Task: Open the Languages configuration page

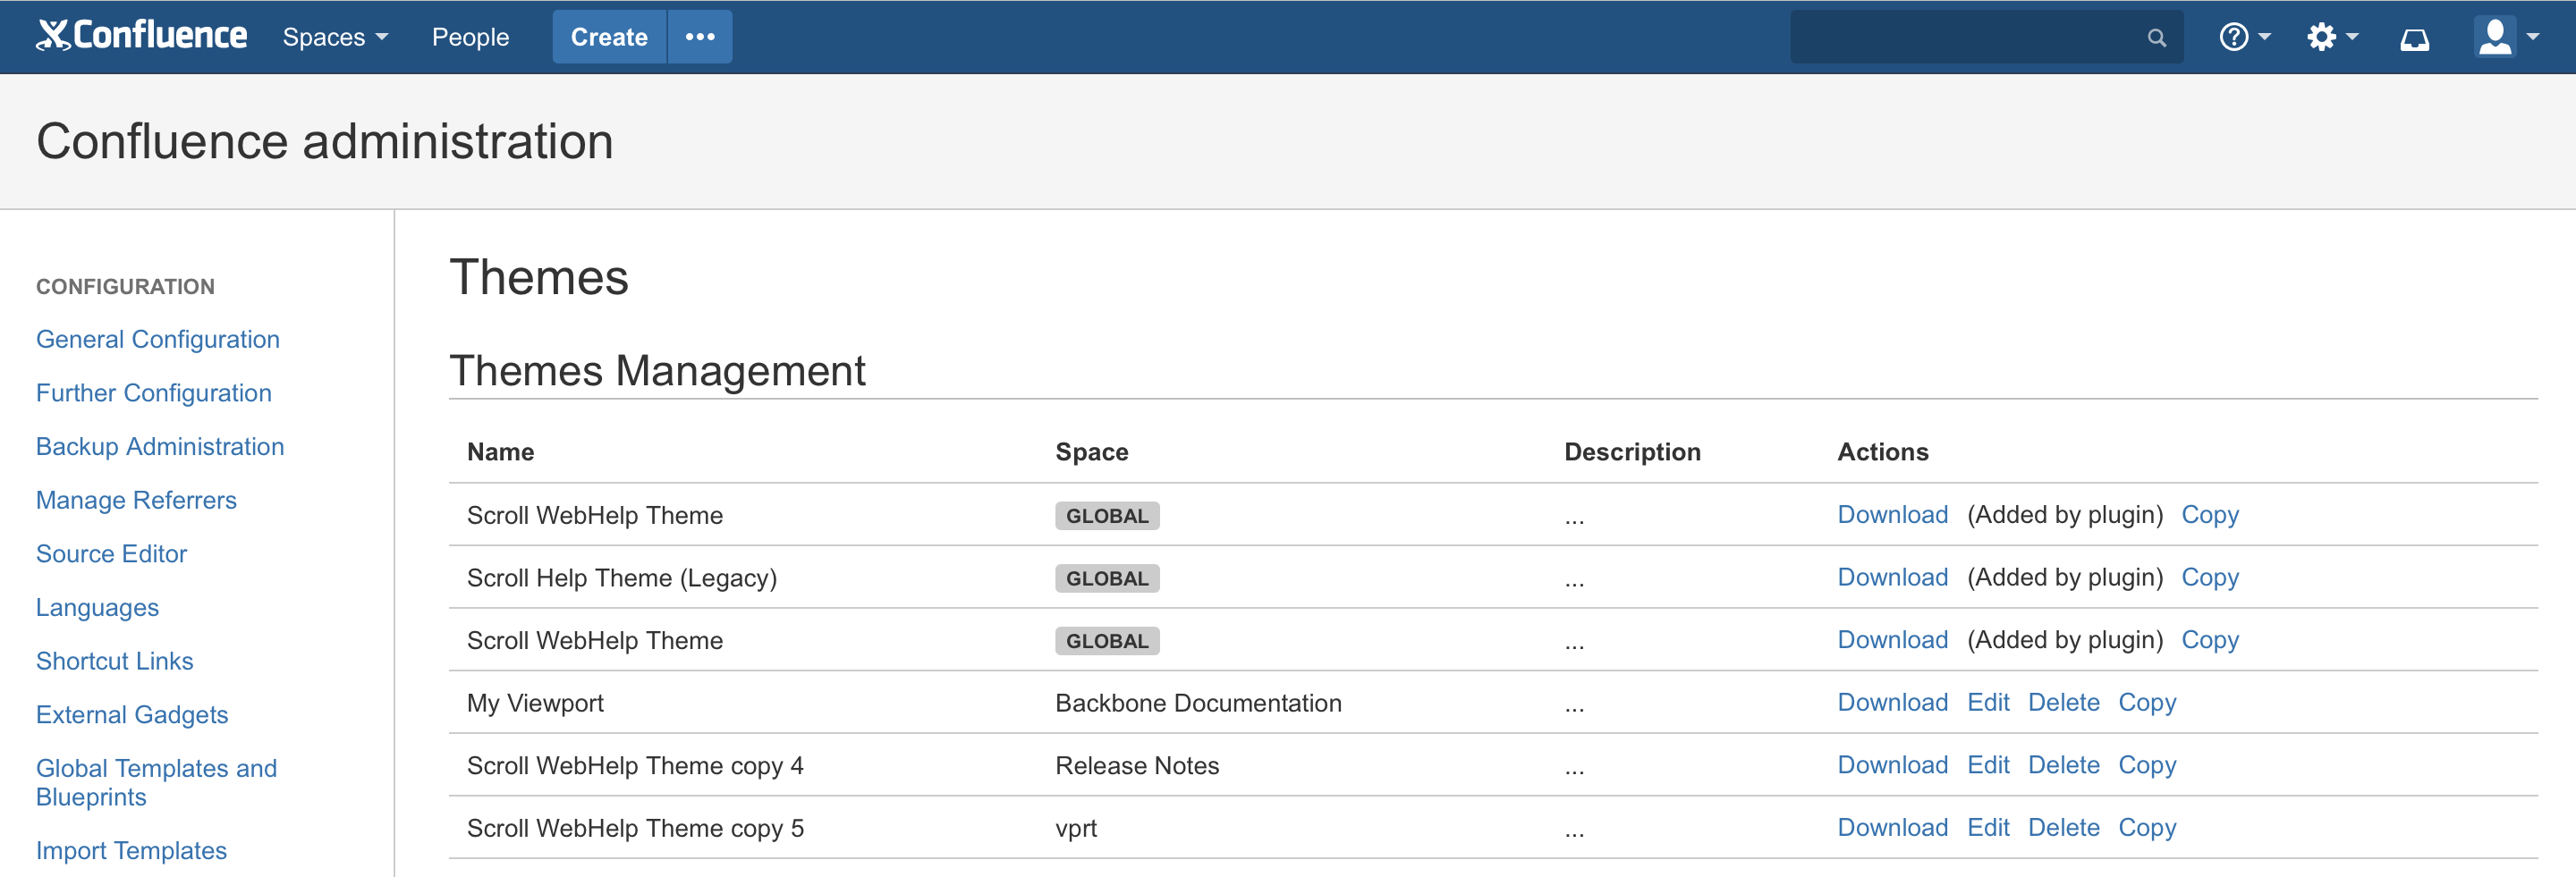Action: click(97, 607)
